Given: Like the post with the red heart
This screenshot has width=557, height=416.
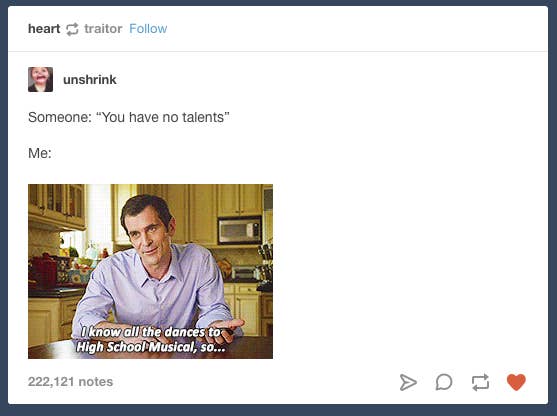Looking at the screenshot, I should tap(516, 382).
